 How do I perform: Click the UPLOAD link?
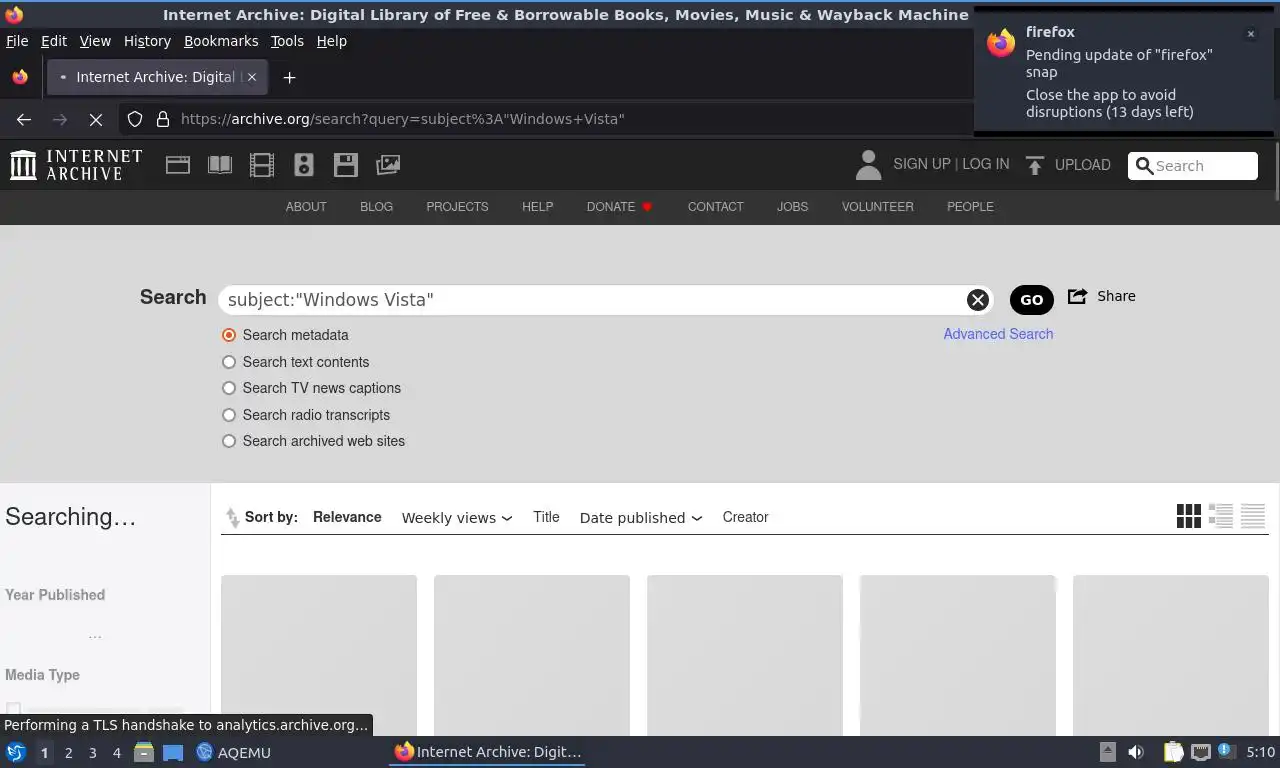click(1082, 165)
